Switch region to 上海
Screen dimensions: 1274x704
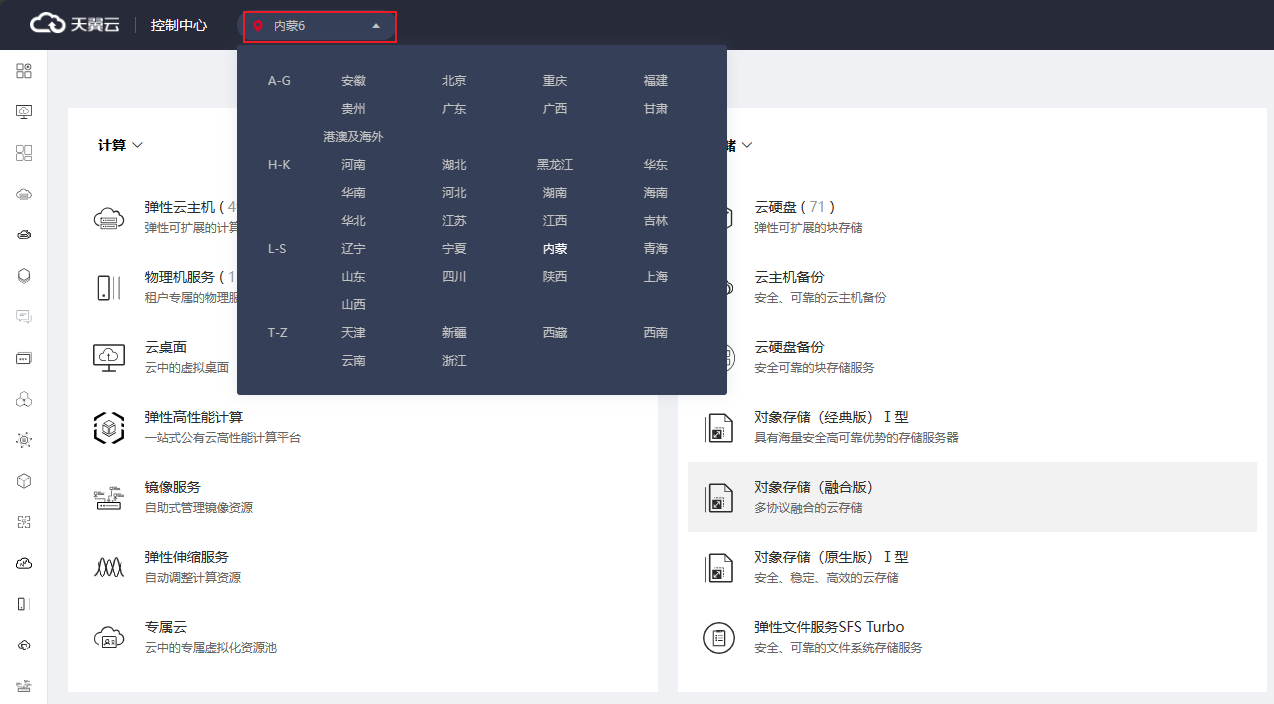(656, 277)
